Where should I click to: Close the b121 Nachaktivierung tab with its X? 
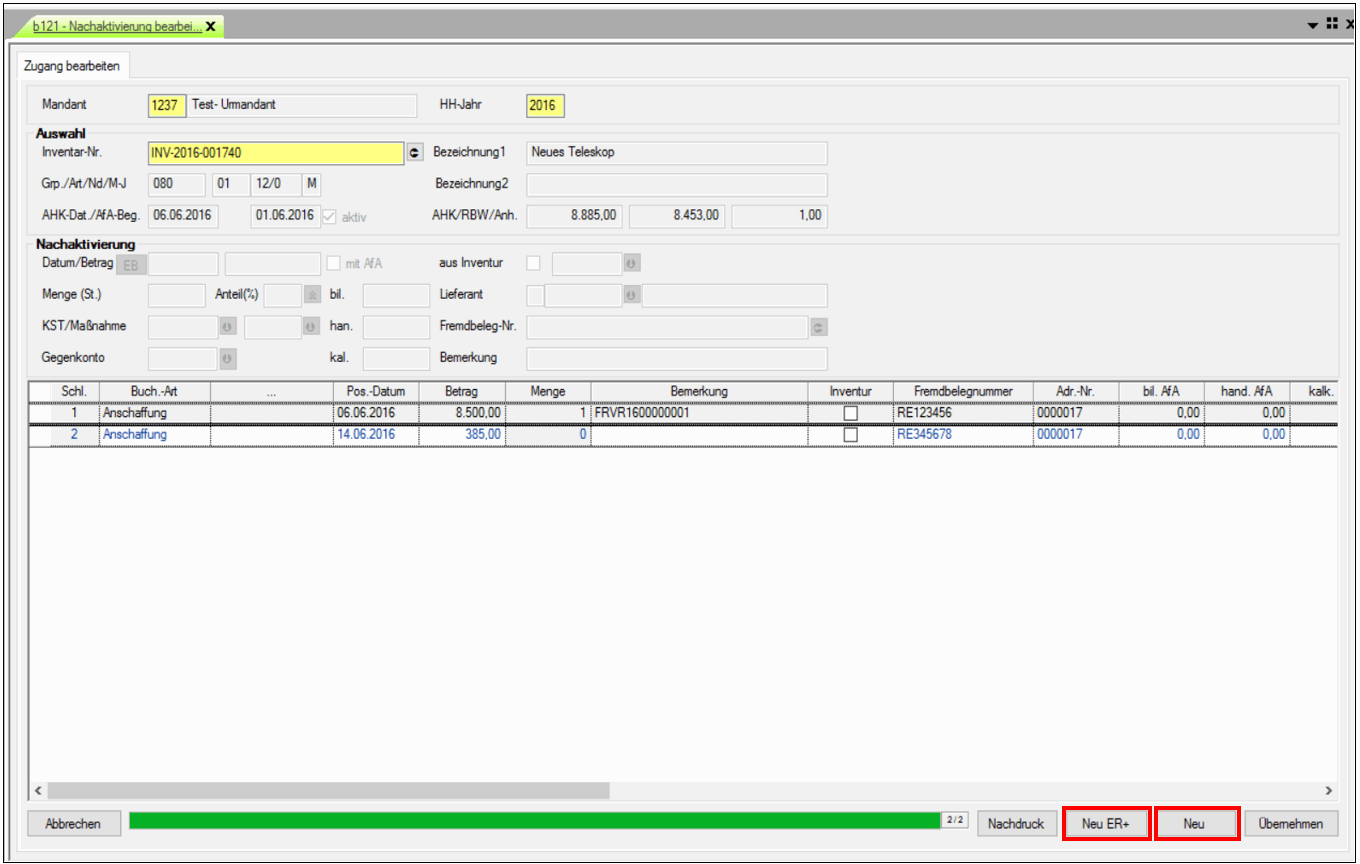[211, 26]
